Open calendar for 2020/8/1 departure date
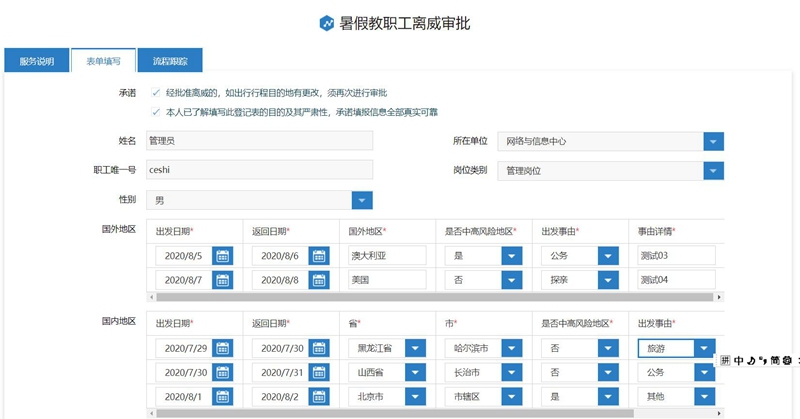Screen dimensions: 800x419 point(222,397)
